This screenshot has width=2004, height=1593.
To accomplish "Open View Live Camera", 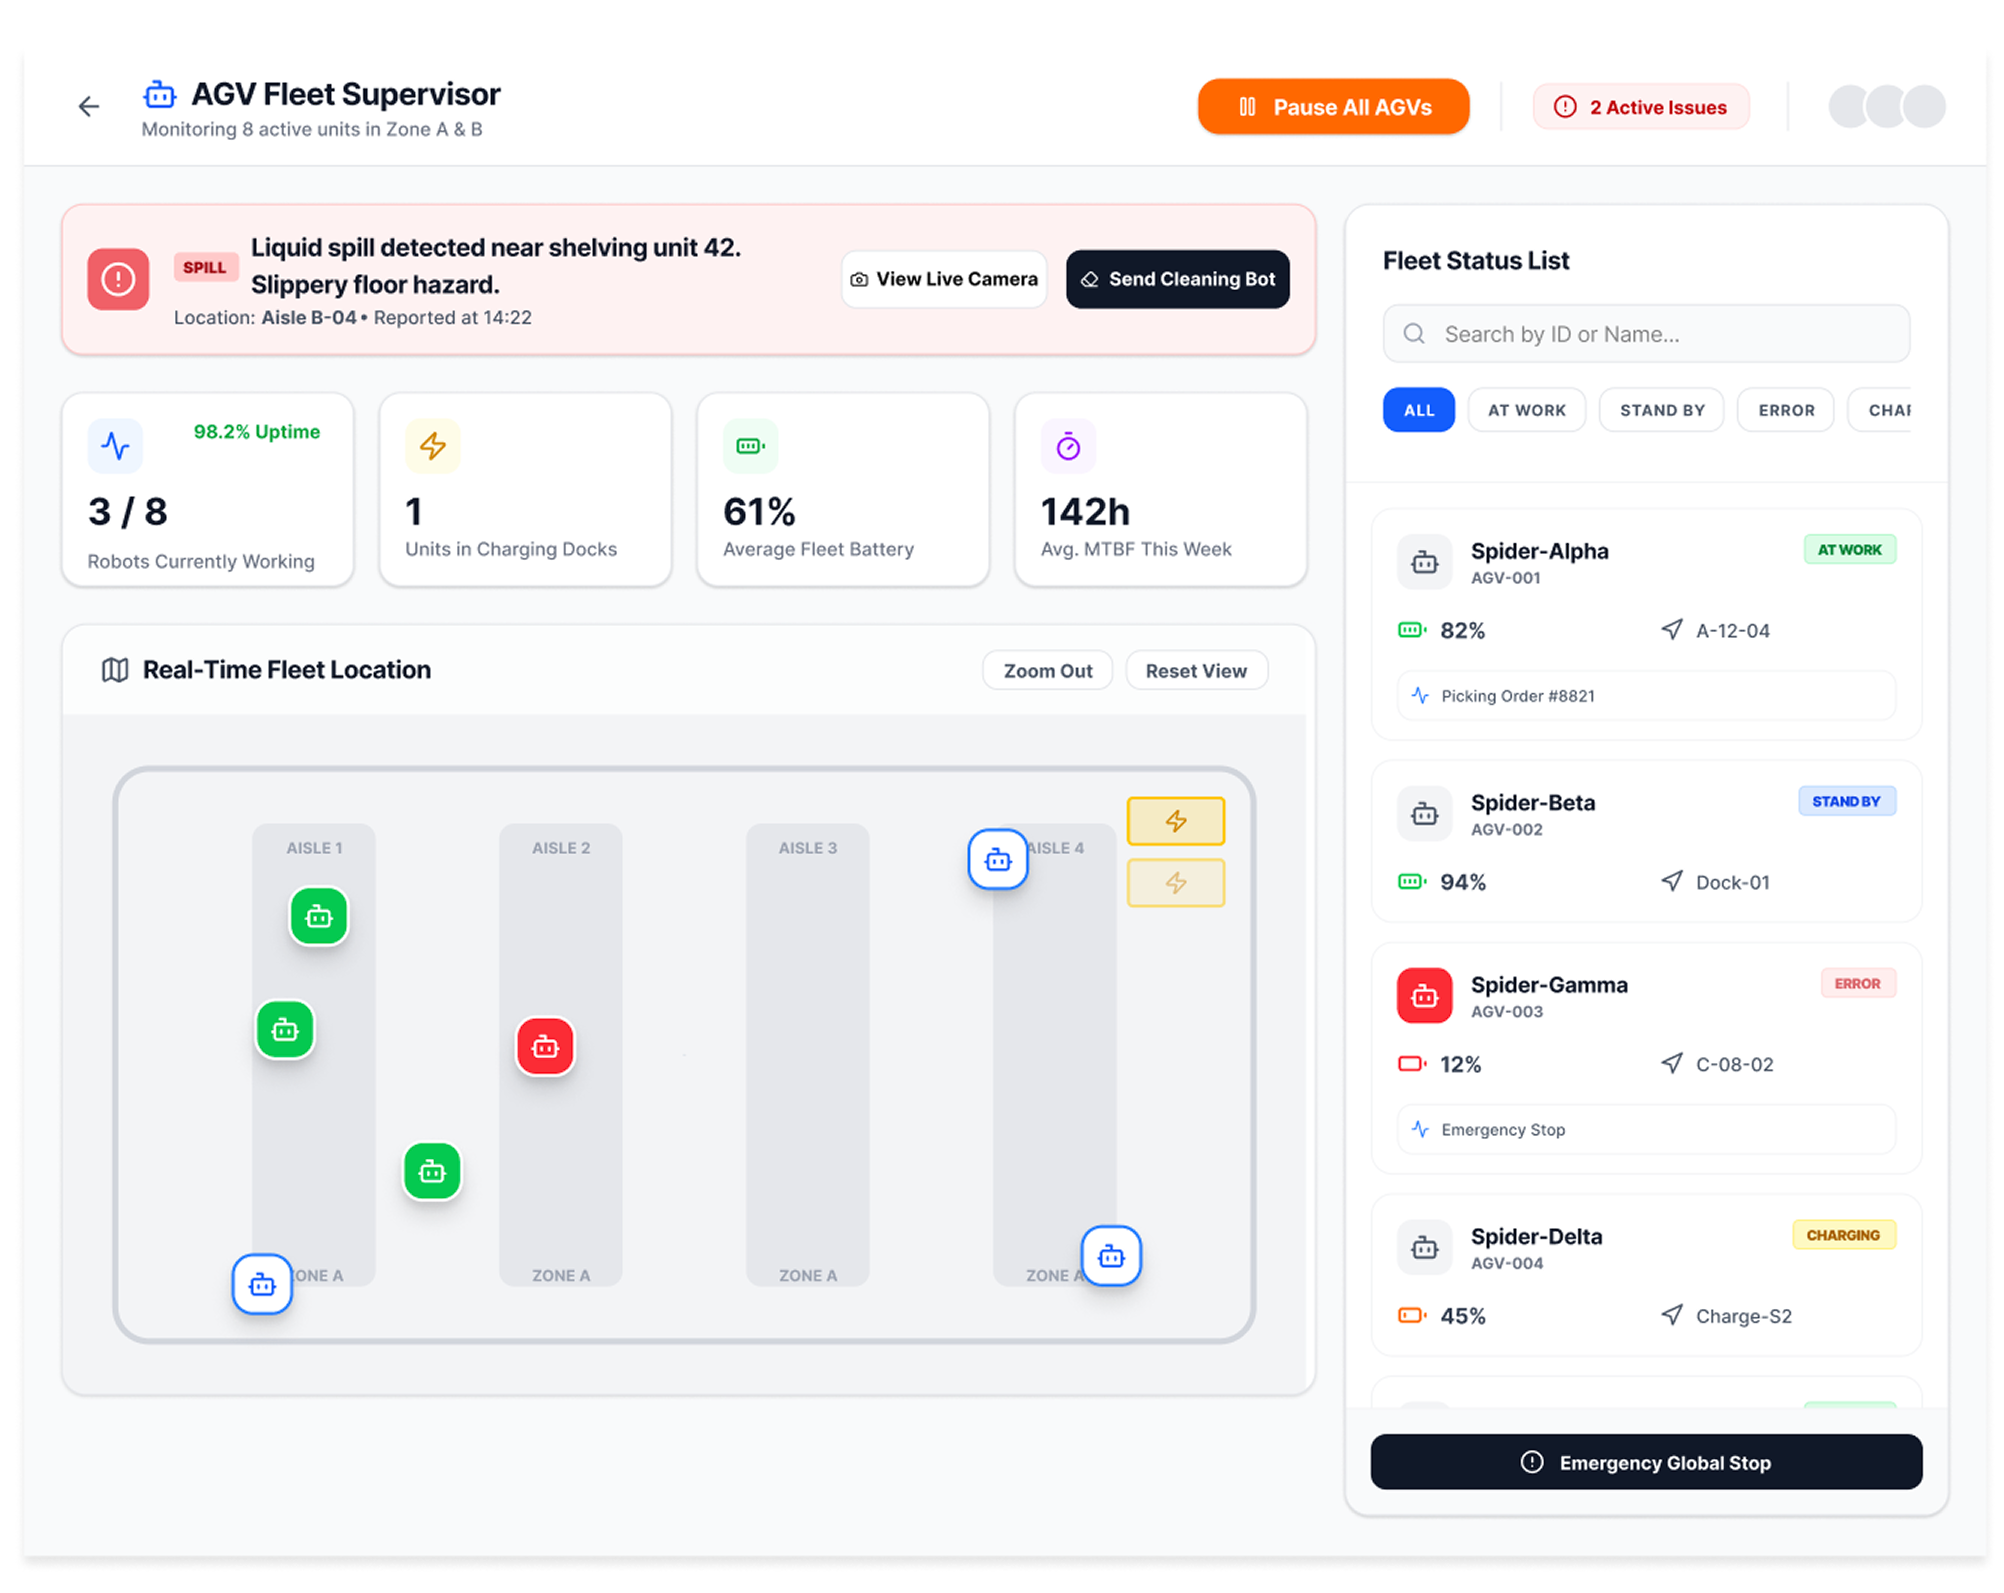I will click(943, 279).
